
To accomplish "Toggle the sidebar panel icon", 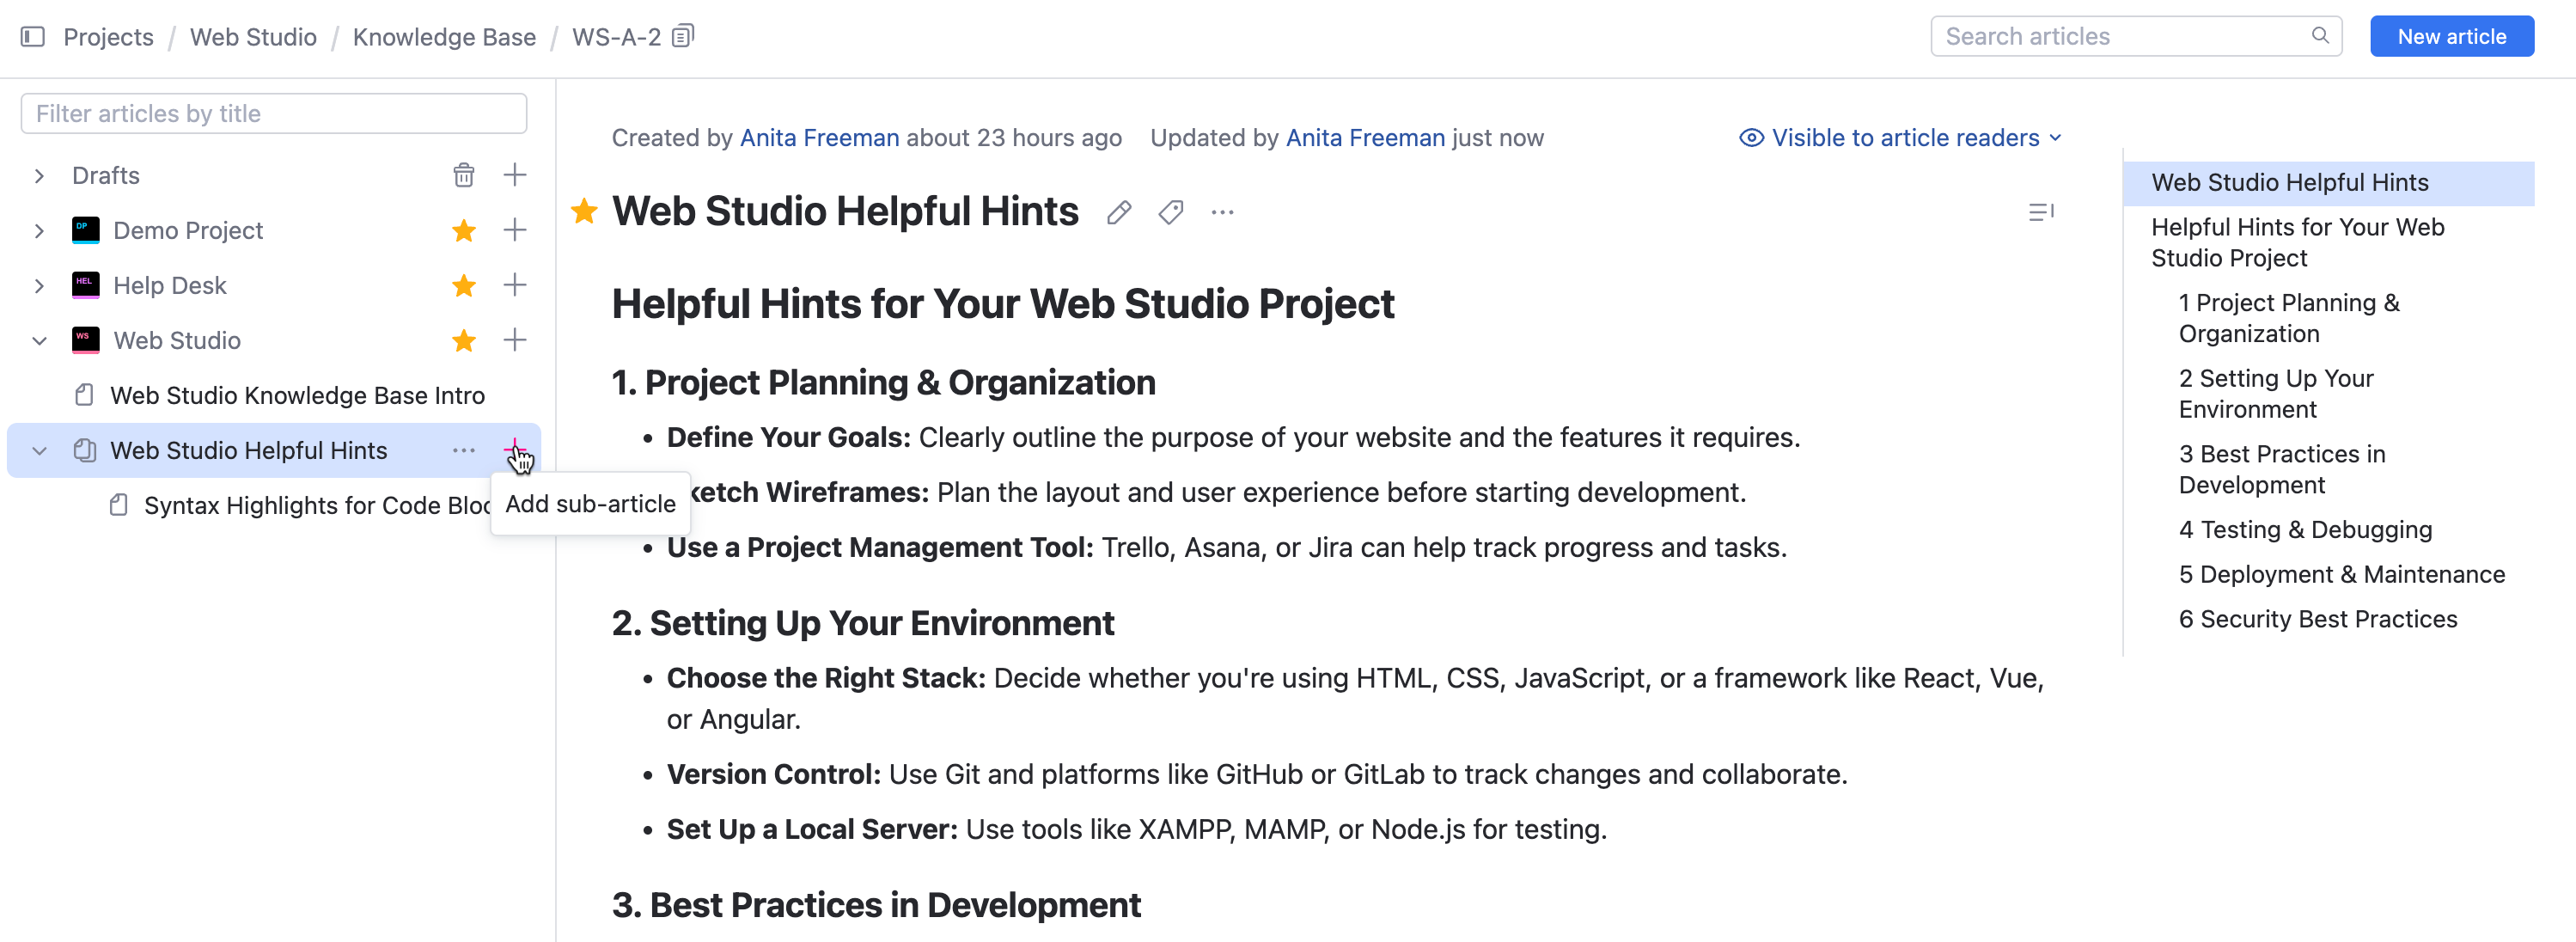I will [x=32, y=37].
